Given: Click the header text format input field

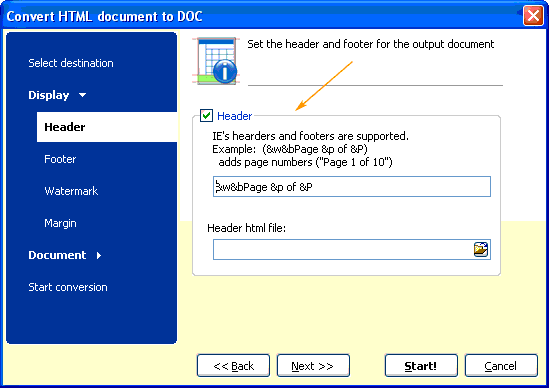Looking at the screenshot, I should (352, 187).
